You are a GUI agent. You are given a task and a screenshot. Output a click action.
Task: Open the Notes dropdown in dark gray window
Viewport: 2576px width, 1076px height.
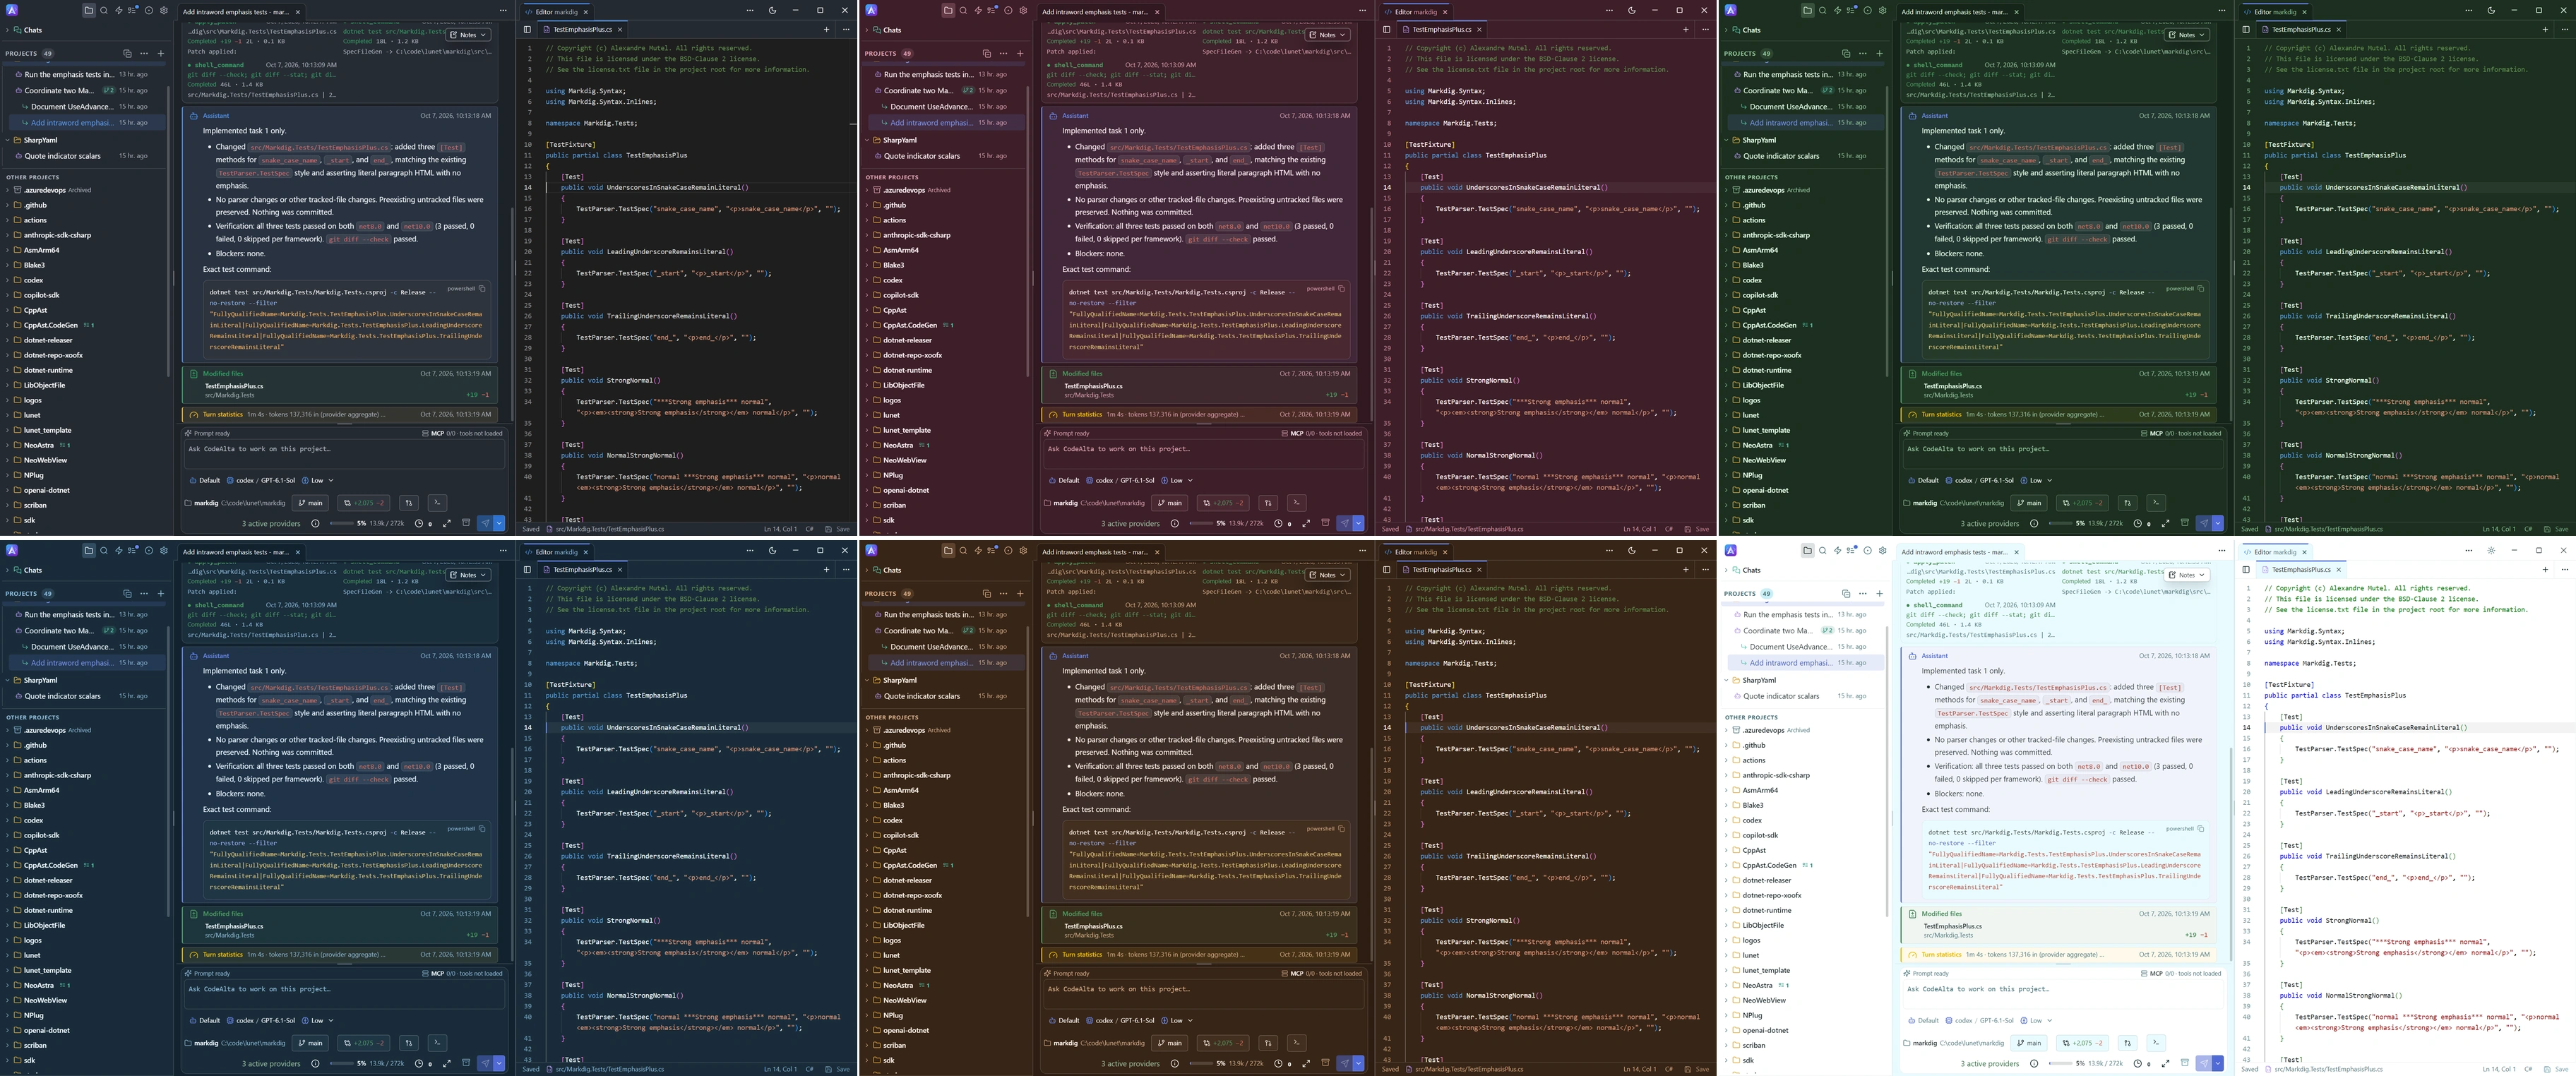click(x=468, y=35)
